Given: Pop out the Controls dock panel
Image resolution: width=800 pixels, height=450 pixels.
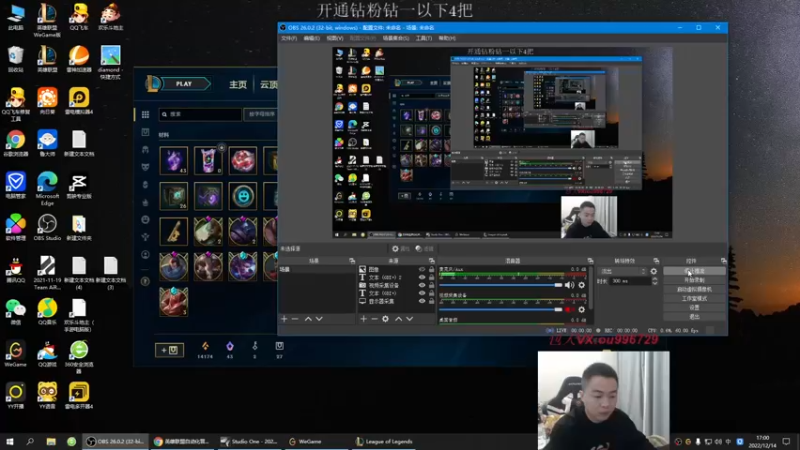Looking at the screenshot, I should click(x=723, y=261).
